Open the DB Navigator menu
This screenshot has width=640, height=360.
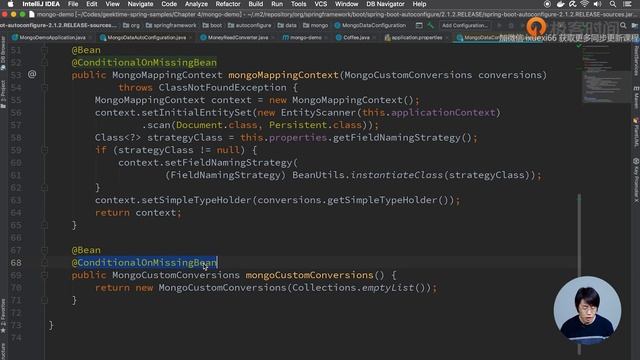[385, 4]
